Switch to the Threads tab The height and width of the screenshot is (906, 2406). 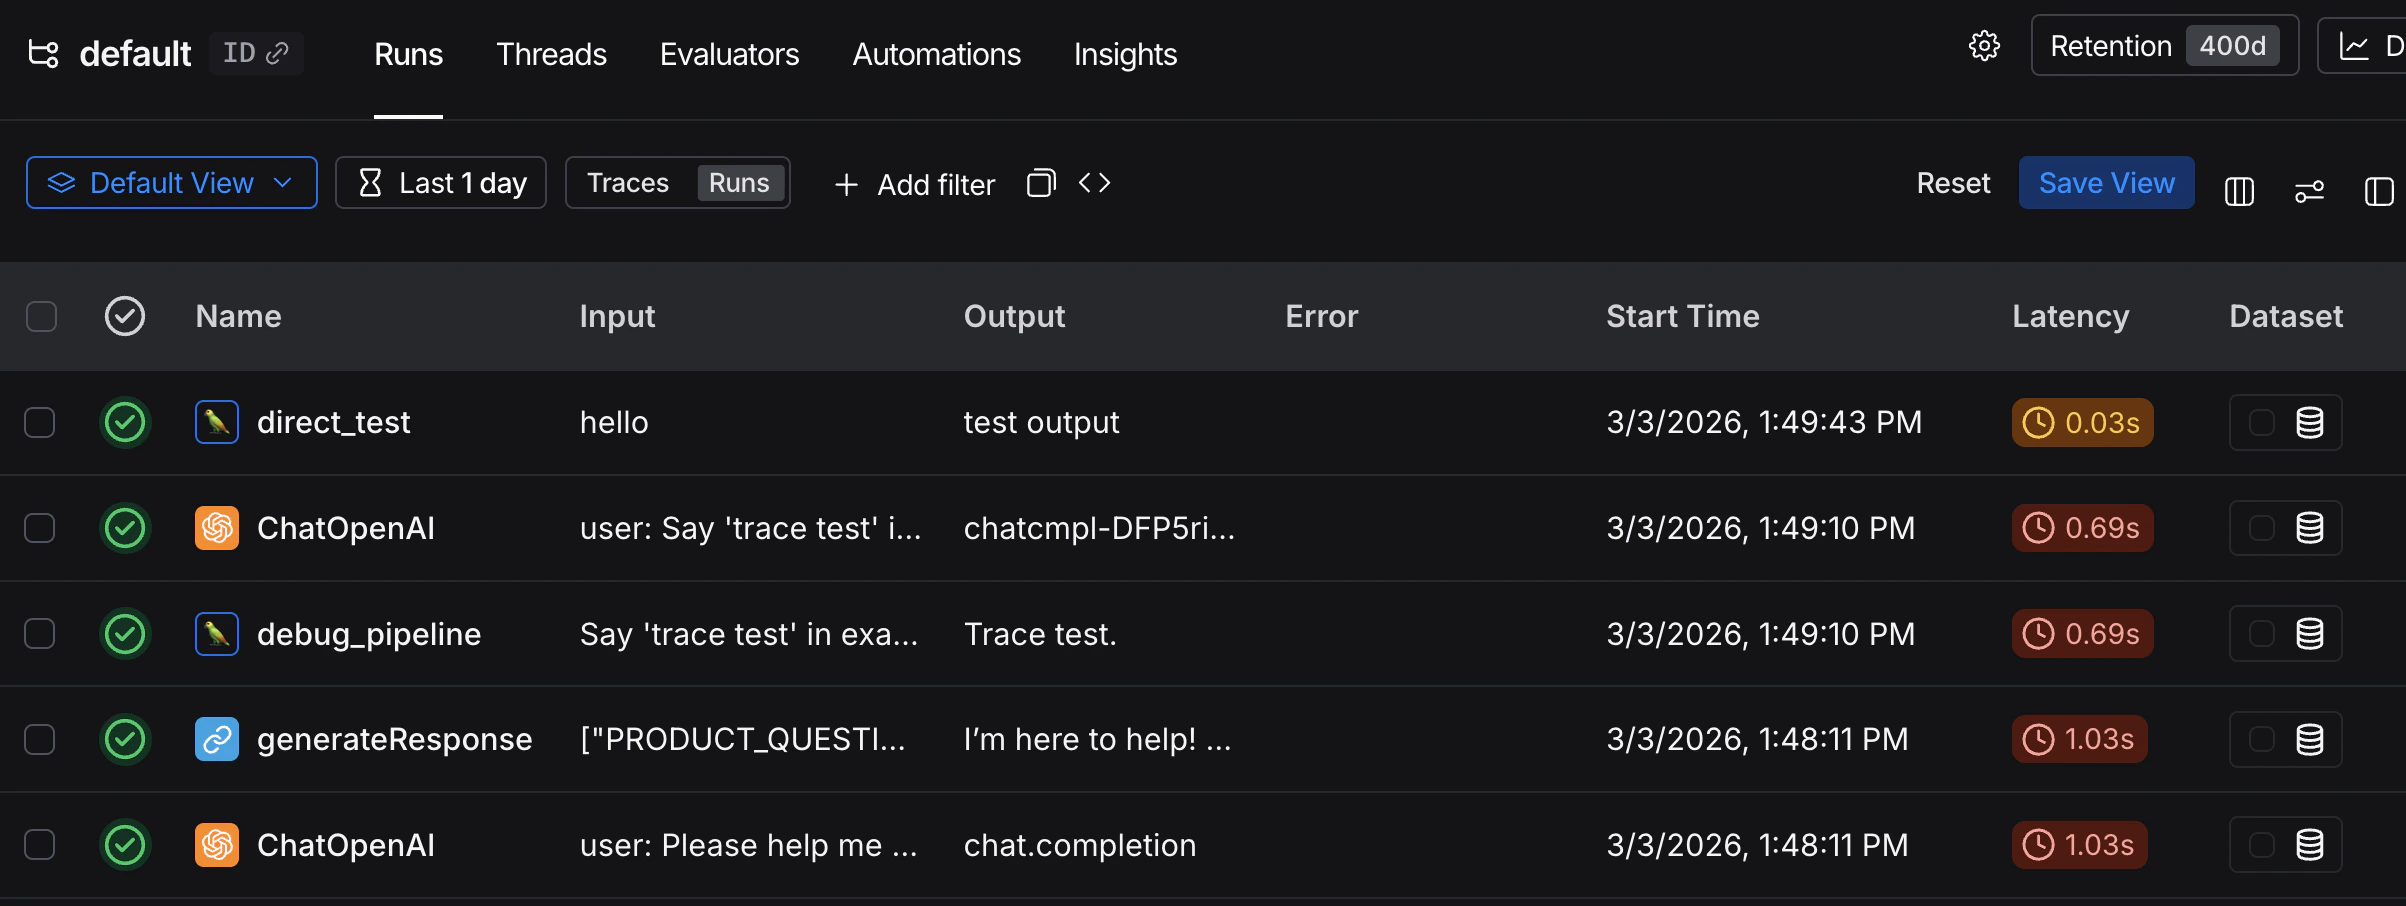[x=551, y=55]
